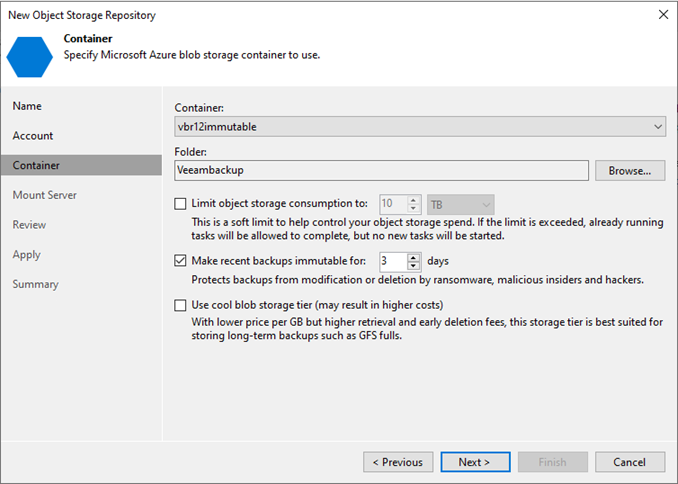Enable Use cool blob storage tier

[180, 305]
